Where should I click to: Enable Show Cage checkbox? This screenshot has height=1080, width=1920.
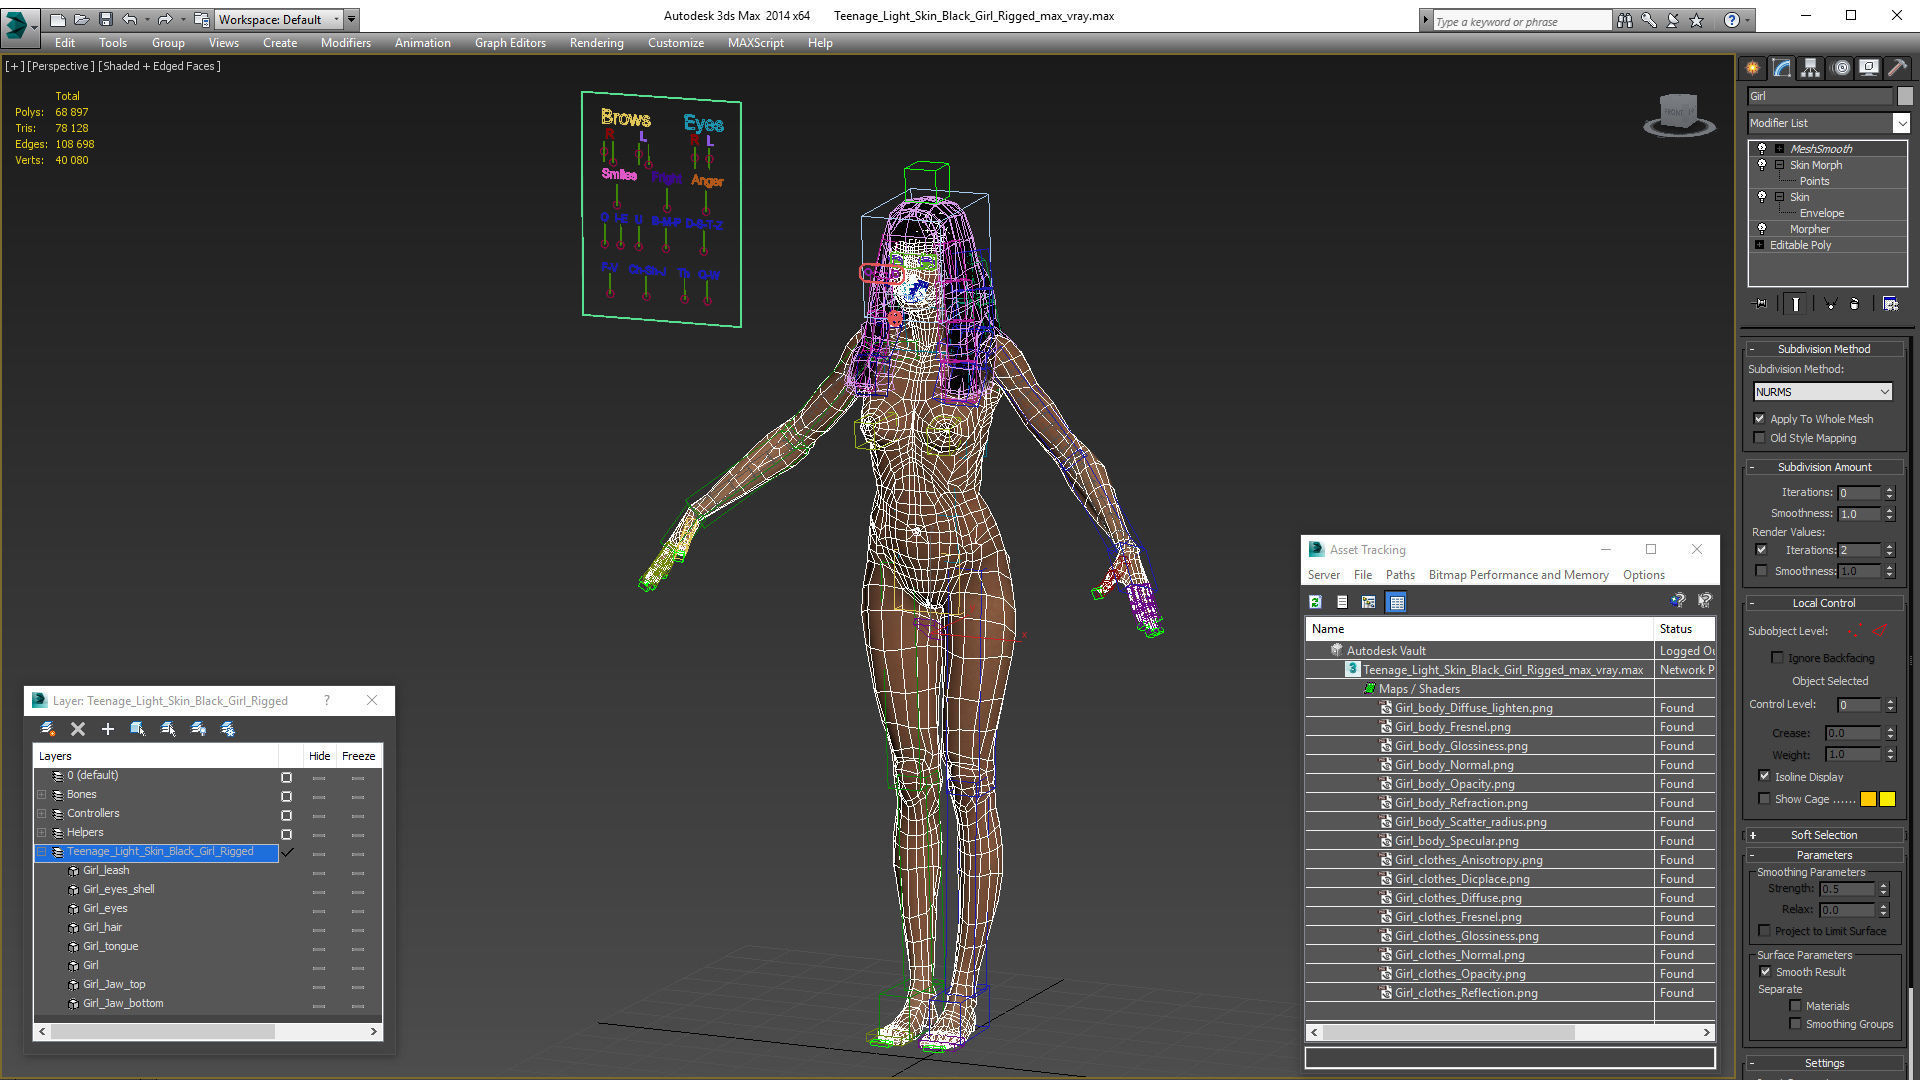(1764, 799)
